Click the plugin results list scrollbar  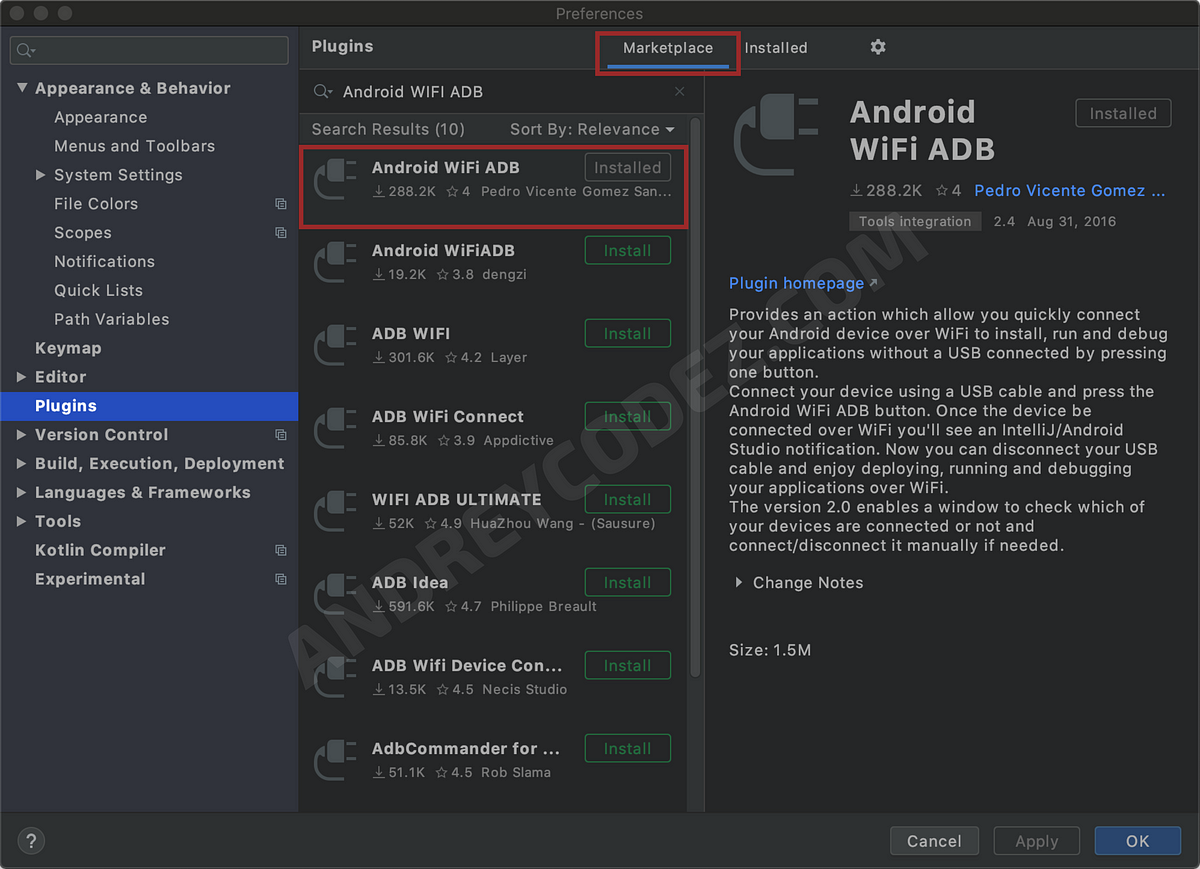click(x=695, y=397)
